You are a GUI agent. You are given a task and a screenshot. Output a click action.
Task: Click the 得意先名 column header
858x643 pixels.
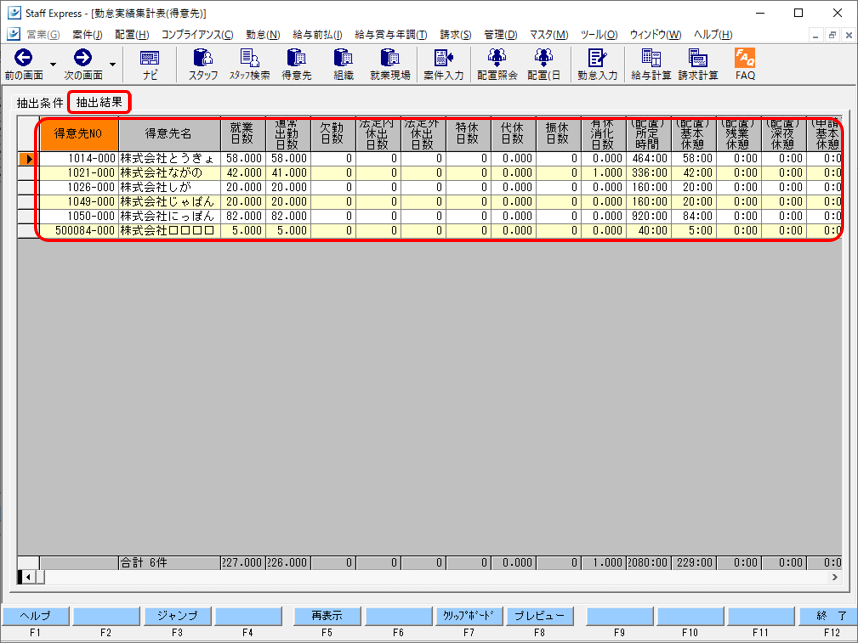click(169, 134)
